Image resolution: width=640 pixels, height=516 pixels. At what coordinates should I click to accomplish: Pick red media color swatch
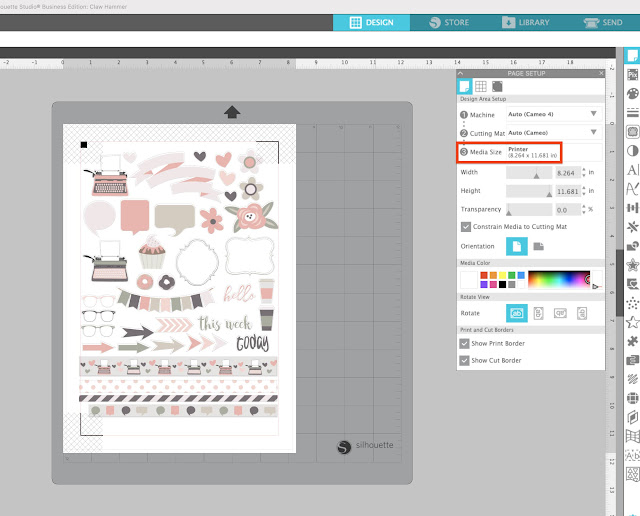(x=484, y=275)
